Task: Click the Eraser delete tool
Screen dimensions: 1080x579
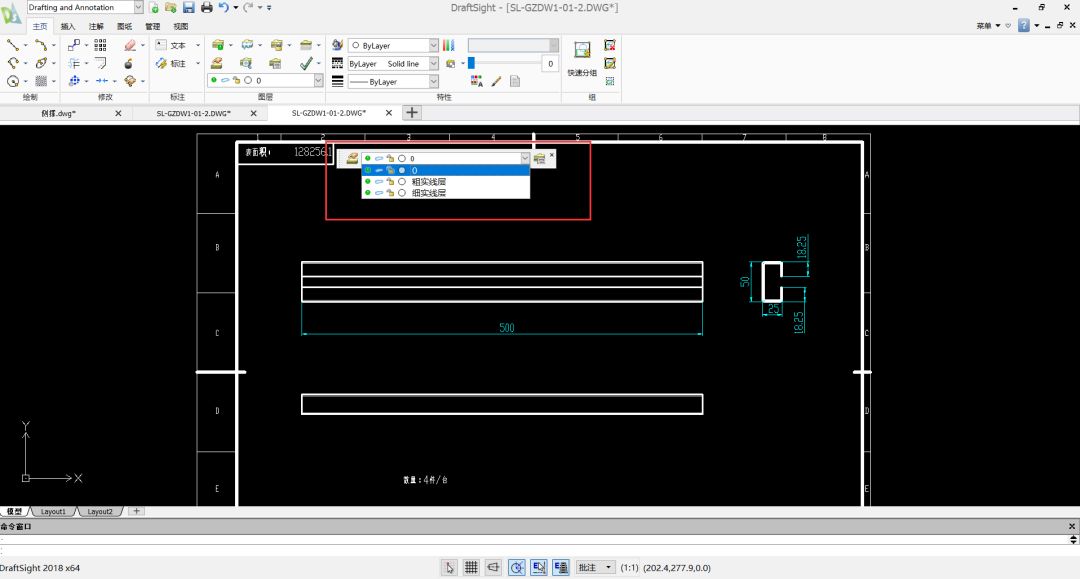Action: [x=129, y=45]
